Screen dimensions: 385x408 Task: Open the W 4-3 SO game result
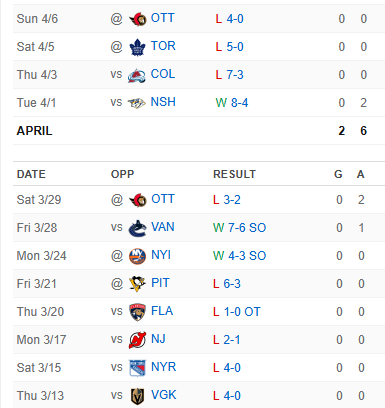(x=239, y=256)
